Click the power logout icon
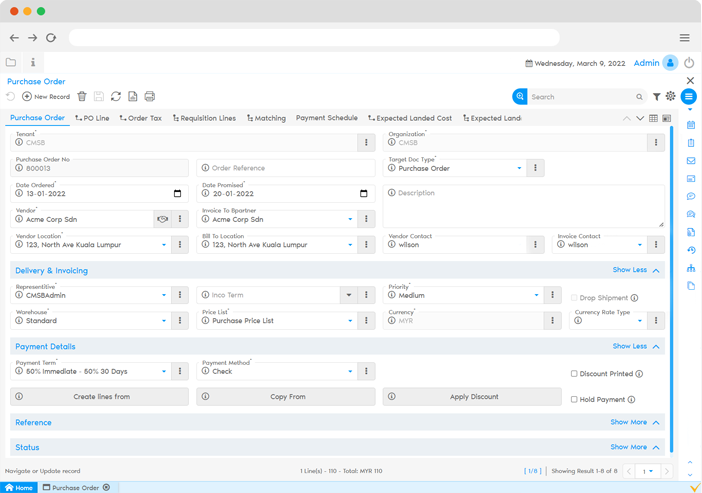 pyautogui.click(x=689, y=63)
